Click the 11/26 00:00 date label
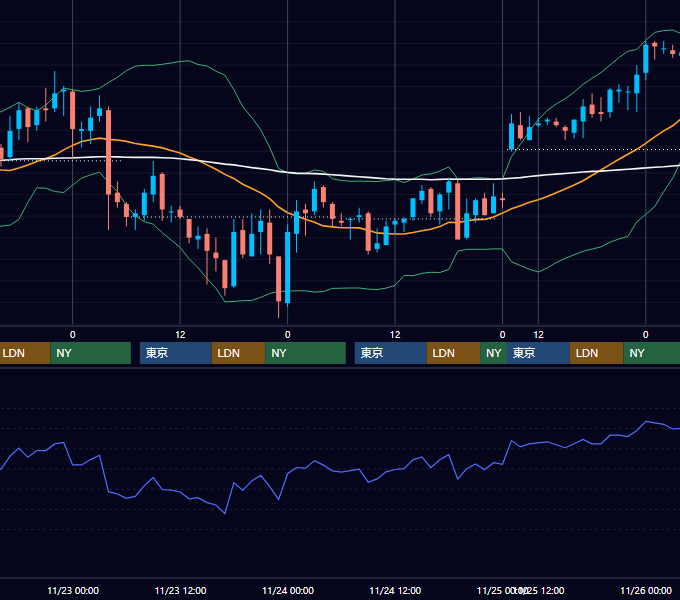Image resolution: width=680 pixels, height=600 pixels. click(646, 590)
